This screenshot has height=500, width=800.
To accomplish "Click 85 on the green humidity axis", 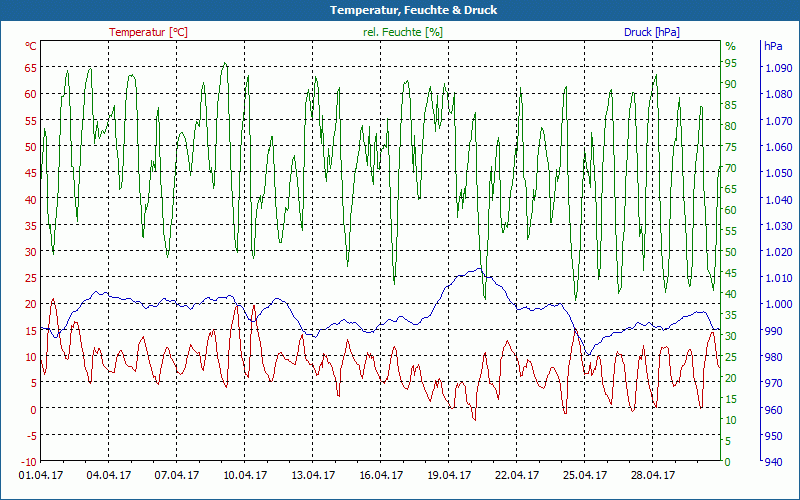I will point(731,105).
